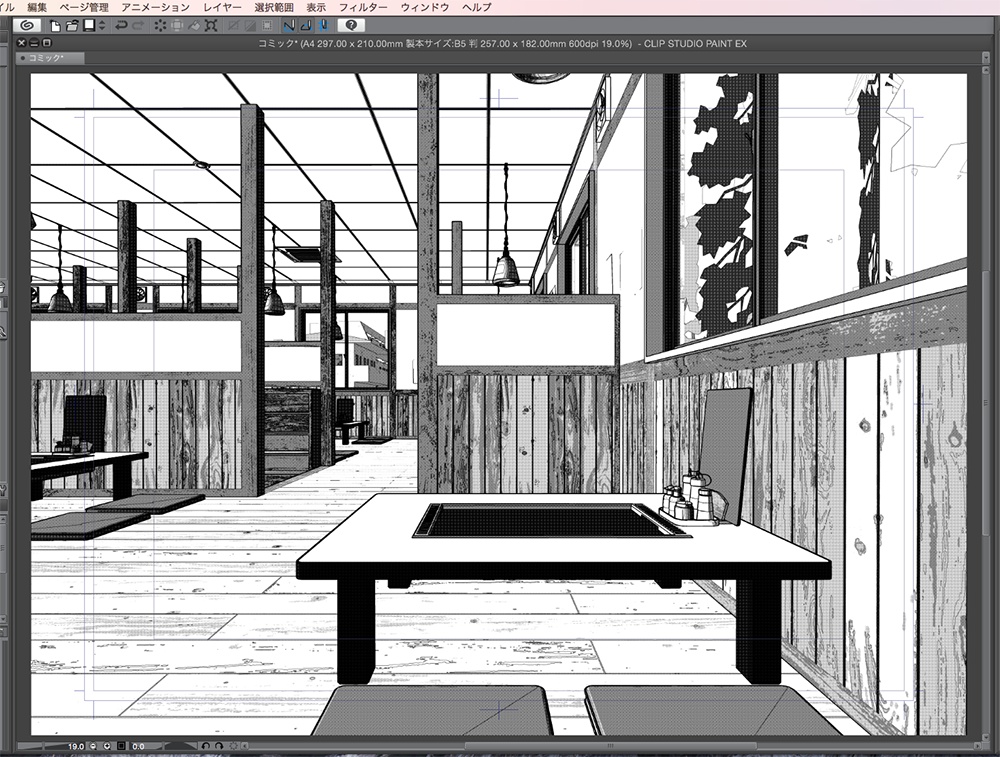Click the Open file folder icon
1000x757 pixels.
point(72,26)
